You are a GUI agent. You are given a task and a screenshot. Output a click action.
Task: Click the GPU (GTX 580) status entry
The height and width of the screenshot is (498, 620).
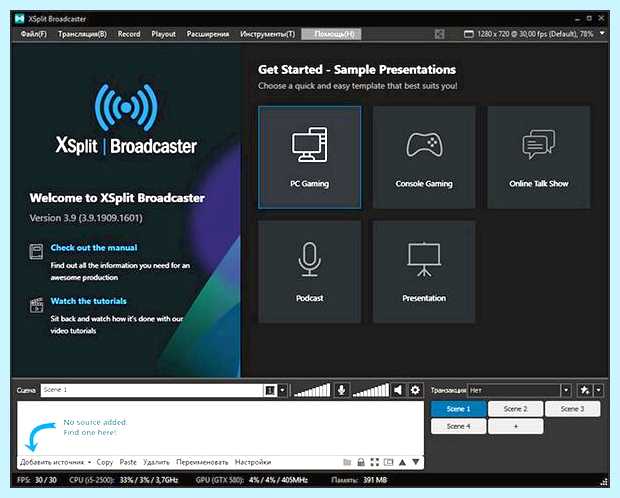point(252,480)
